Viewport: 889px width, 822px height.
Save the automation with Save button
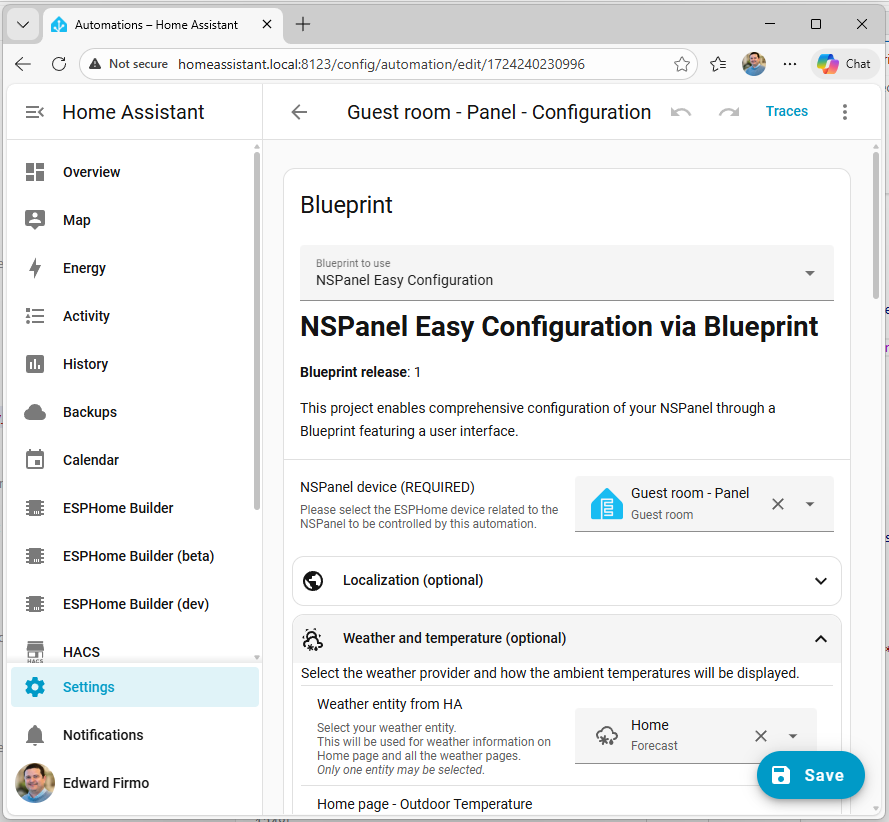click(x=811, y=775)
